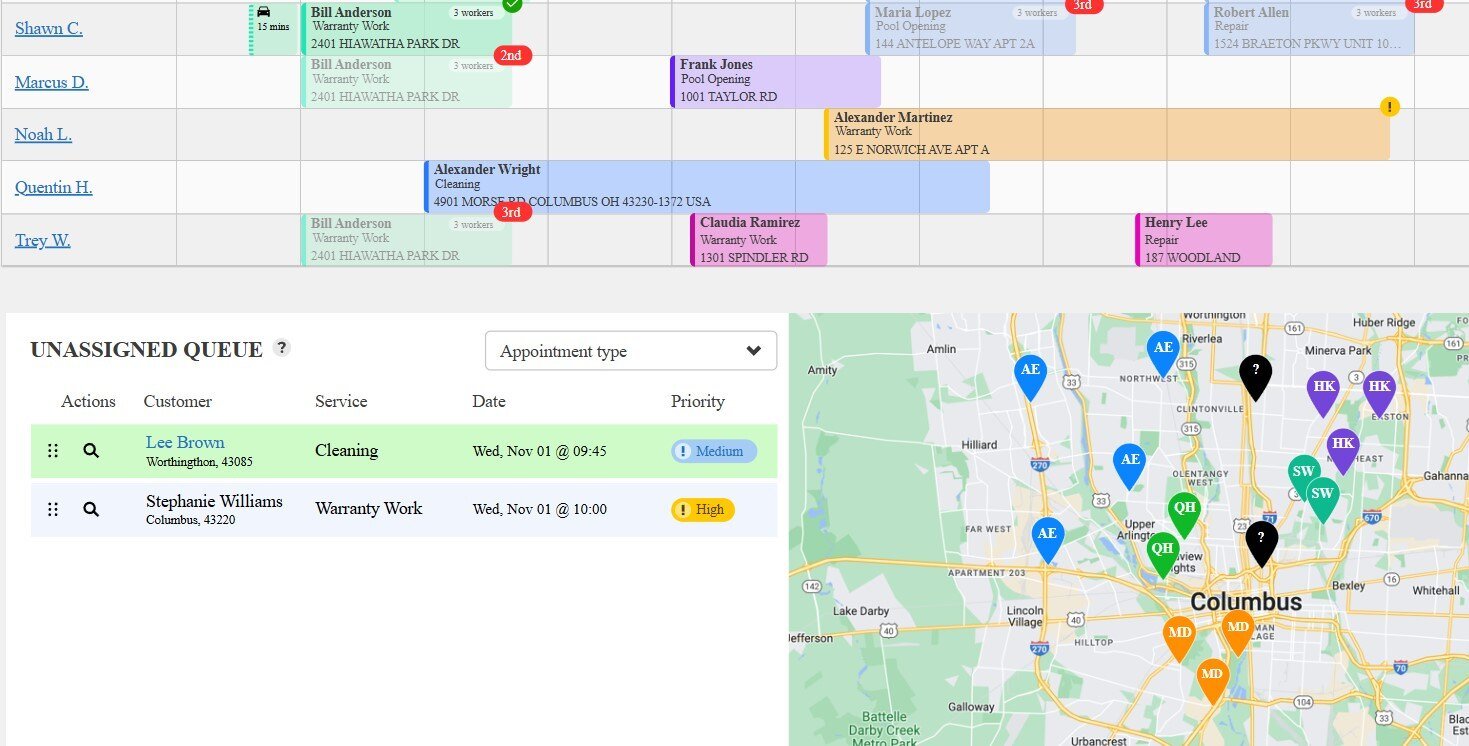Click the Medium priority badge
Image resolution: width=1469 pixels, height=746 pixels.
click(x=713, y=451)
